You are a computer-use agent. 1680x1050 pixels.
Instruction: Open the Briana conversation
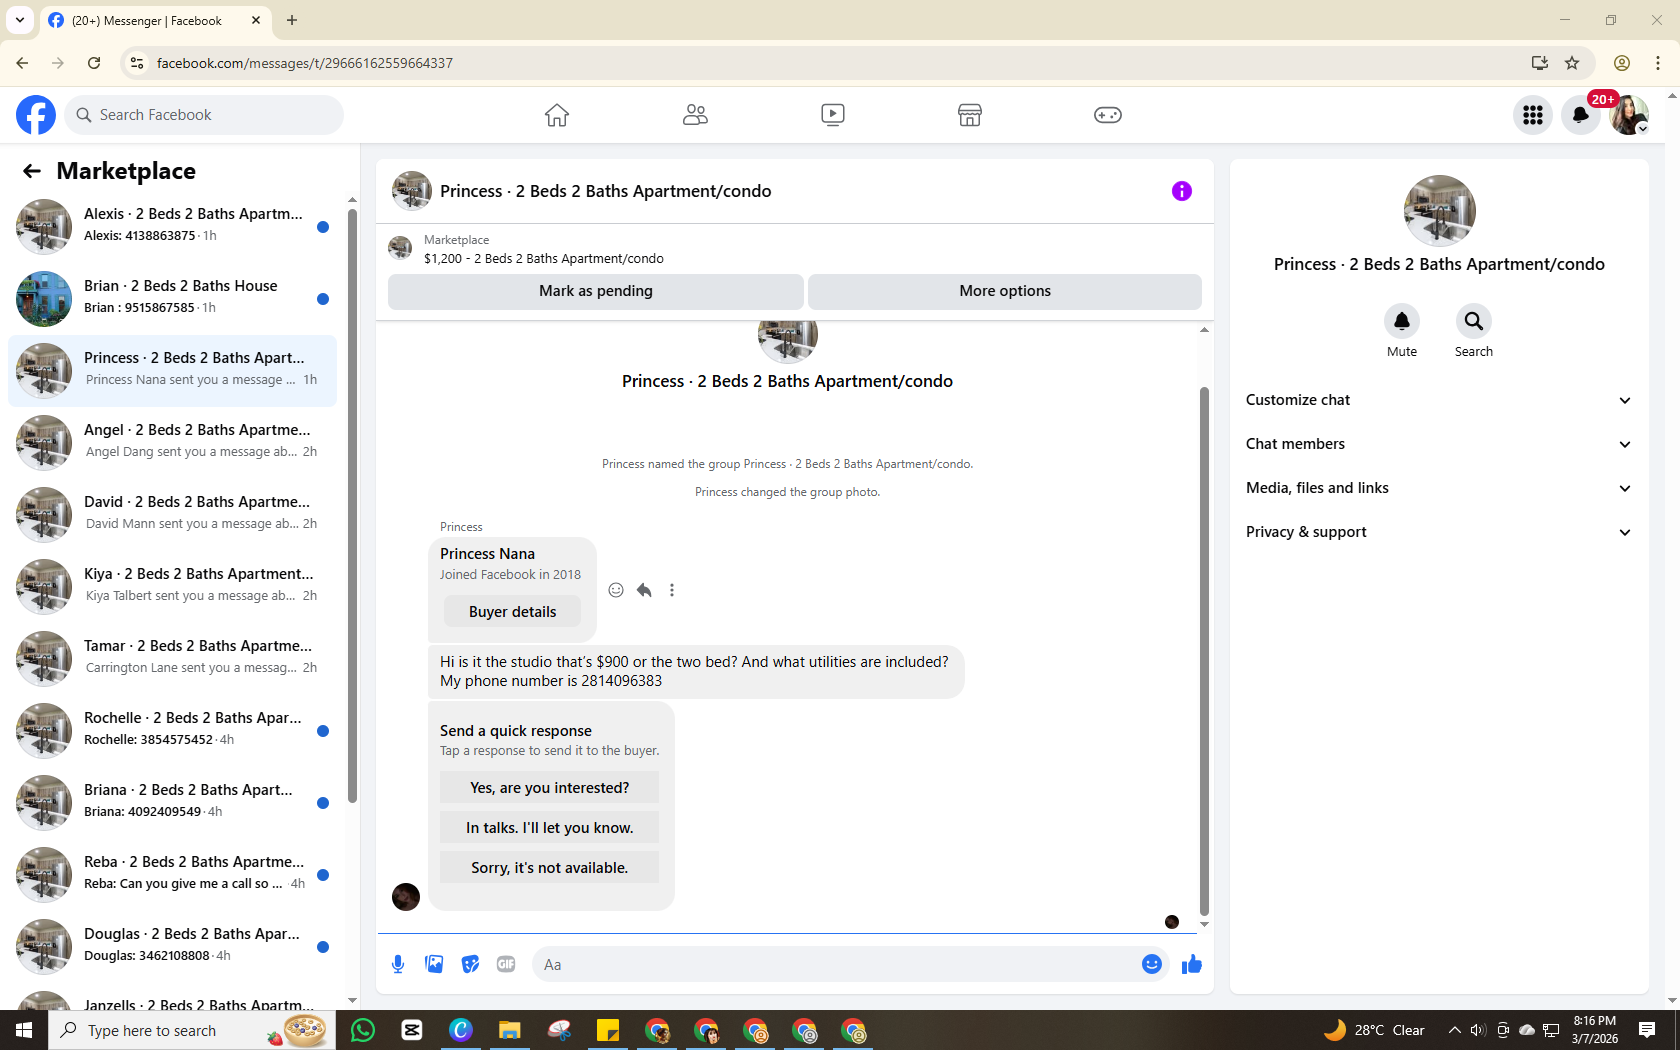[x=172, y=803]
